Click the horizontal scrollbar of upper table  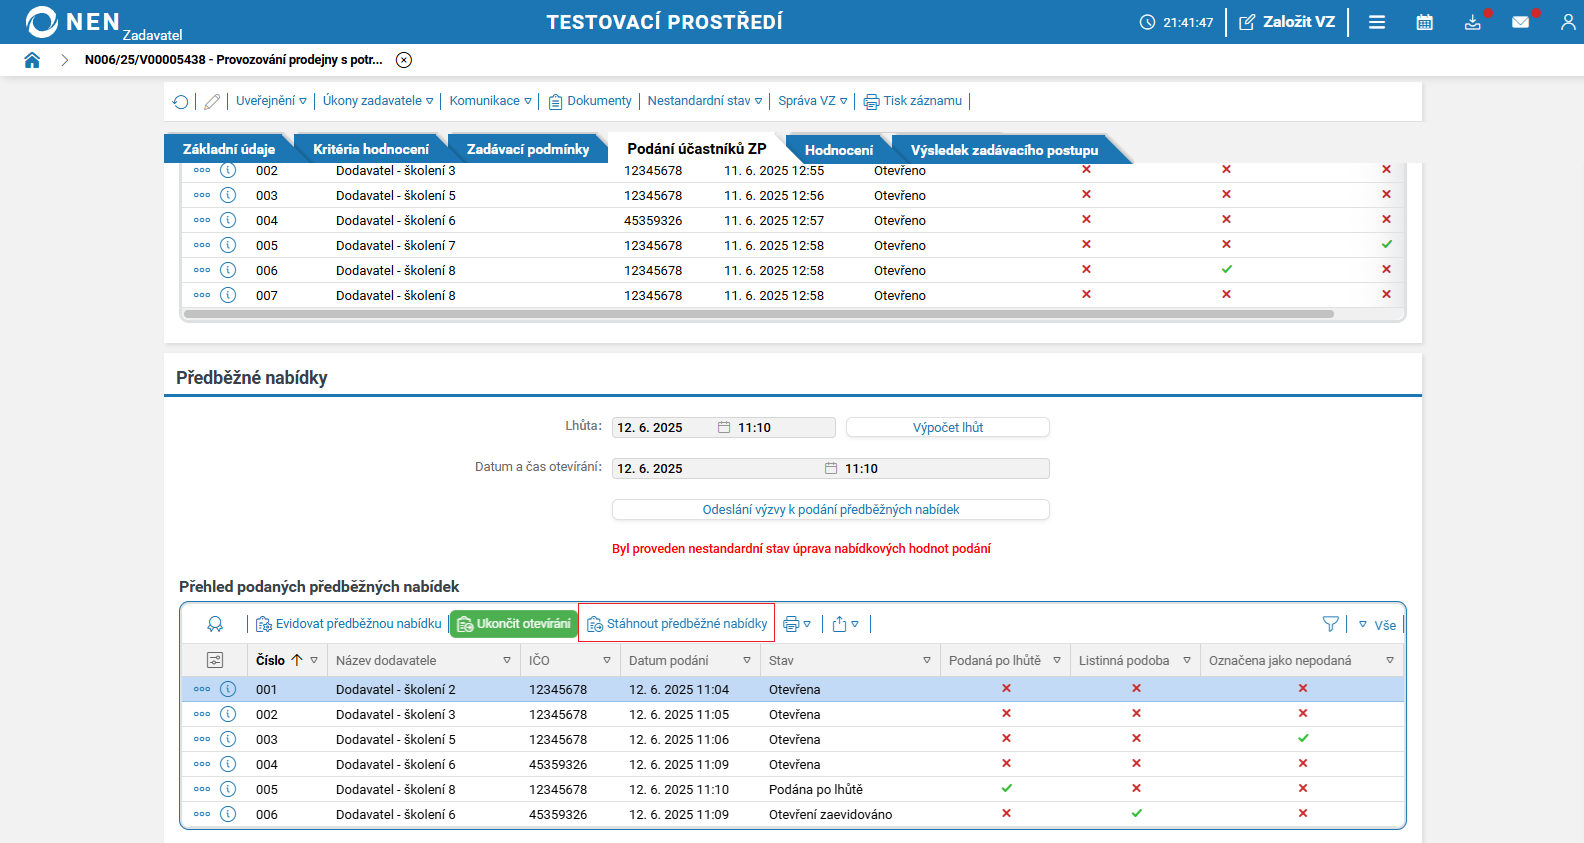tap(760, 314)
